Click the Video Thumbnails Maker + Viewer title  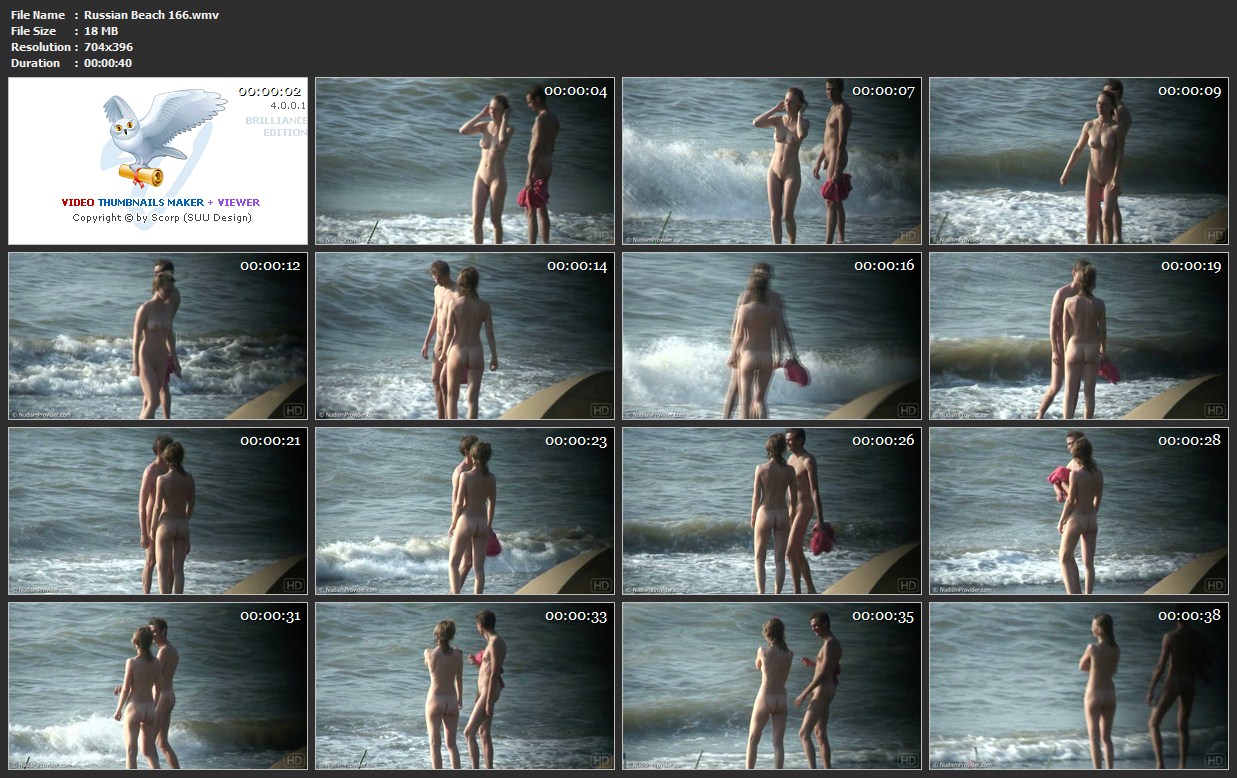point(160,202)
